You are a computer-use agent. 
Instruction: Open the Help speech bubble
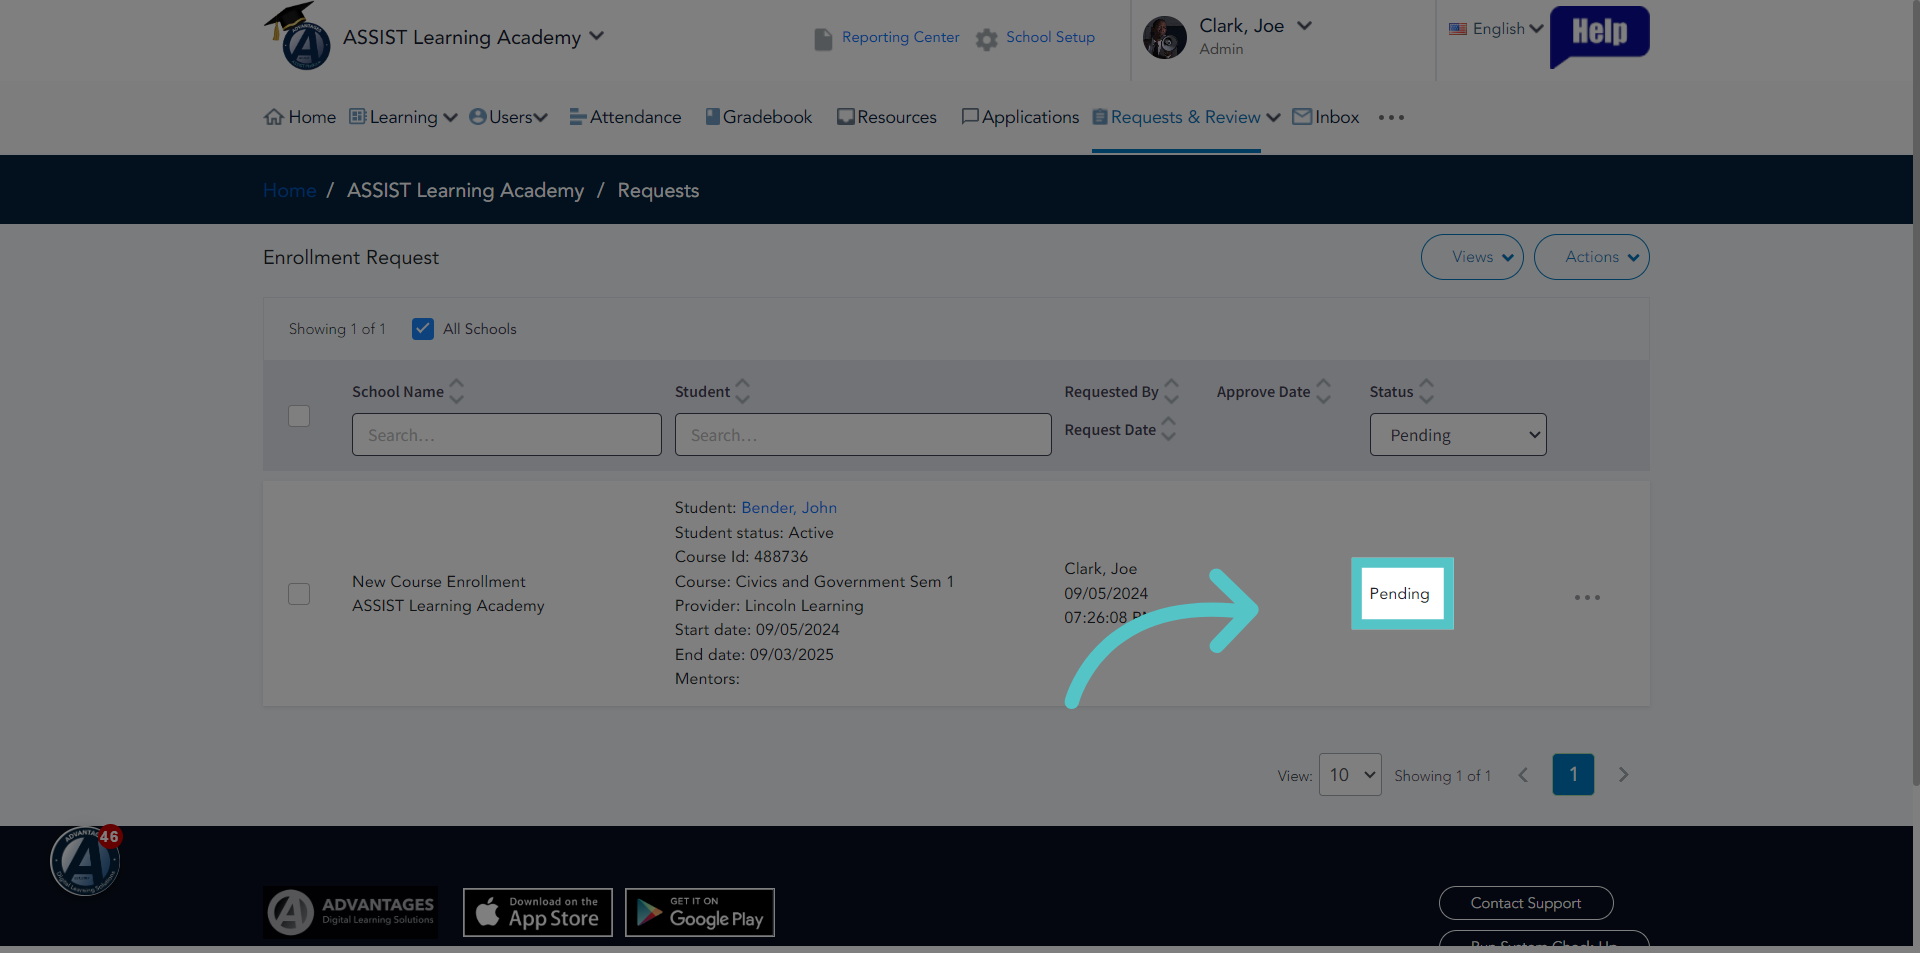(x=1599, y=36)
